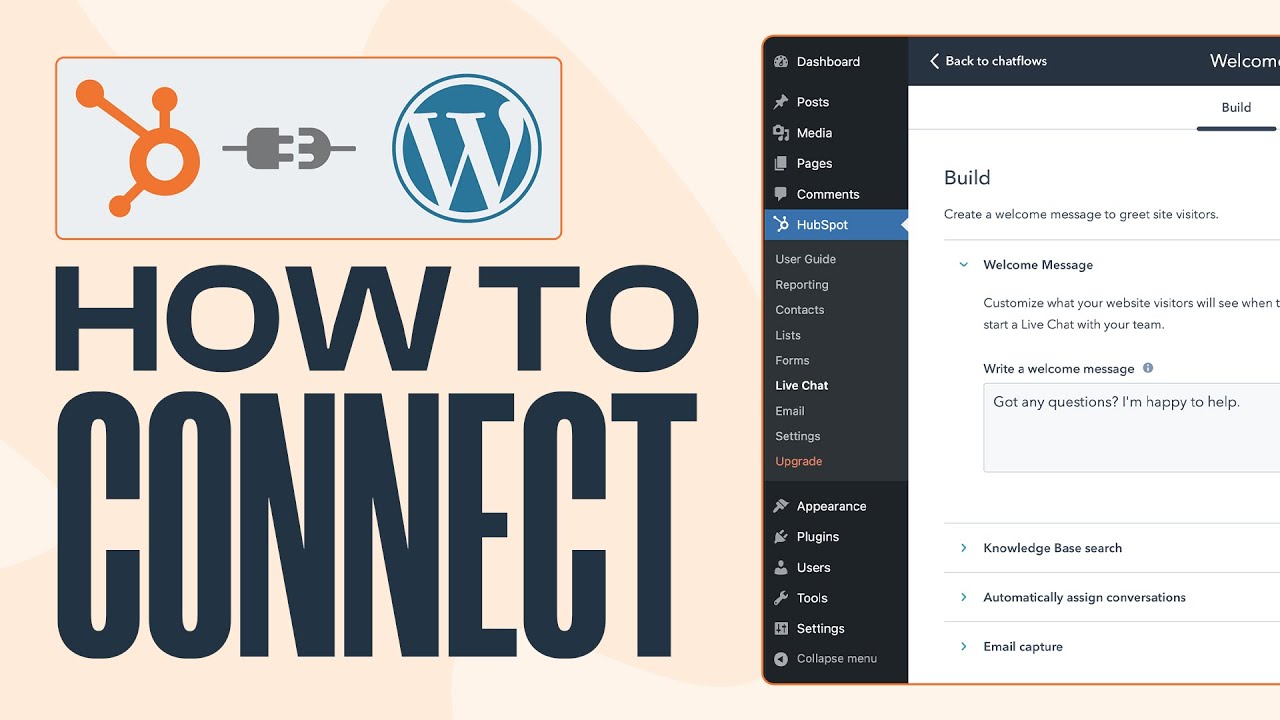1280x720 pixels.
Task: Click the Collapse menu arrow icon
Action: pyautogui.click(x=781, y=659)
